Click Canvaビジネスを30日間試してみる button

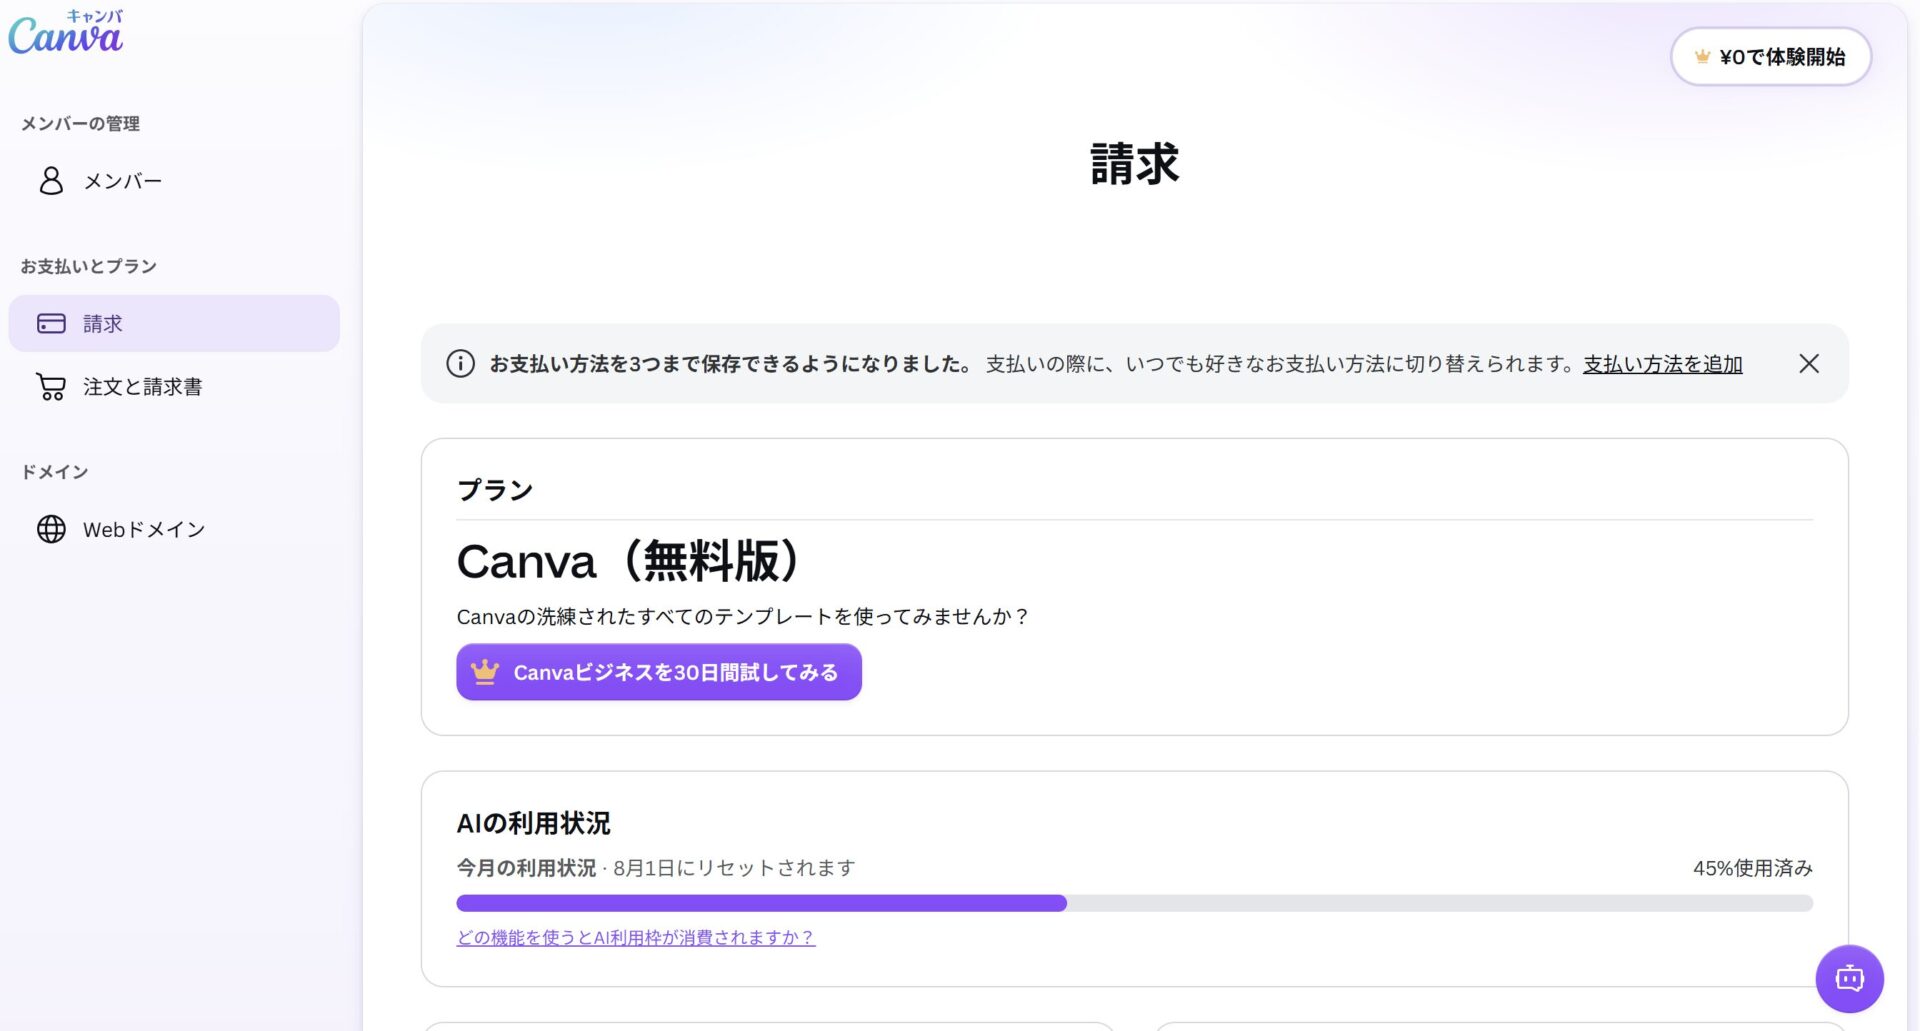[659, 672]
